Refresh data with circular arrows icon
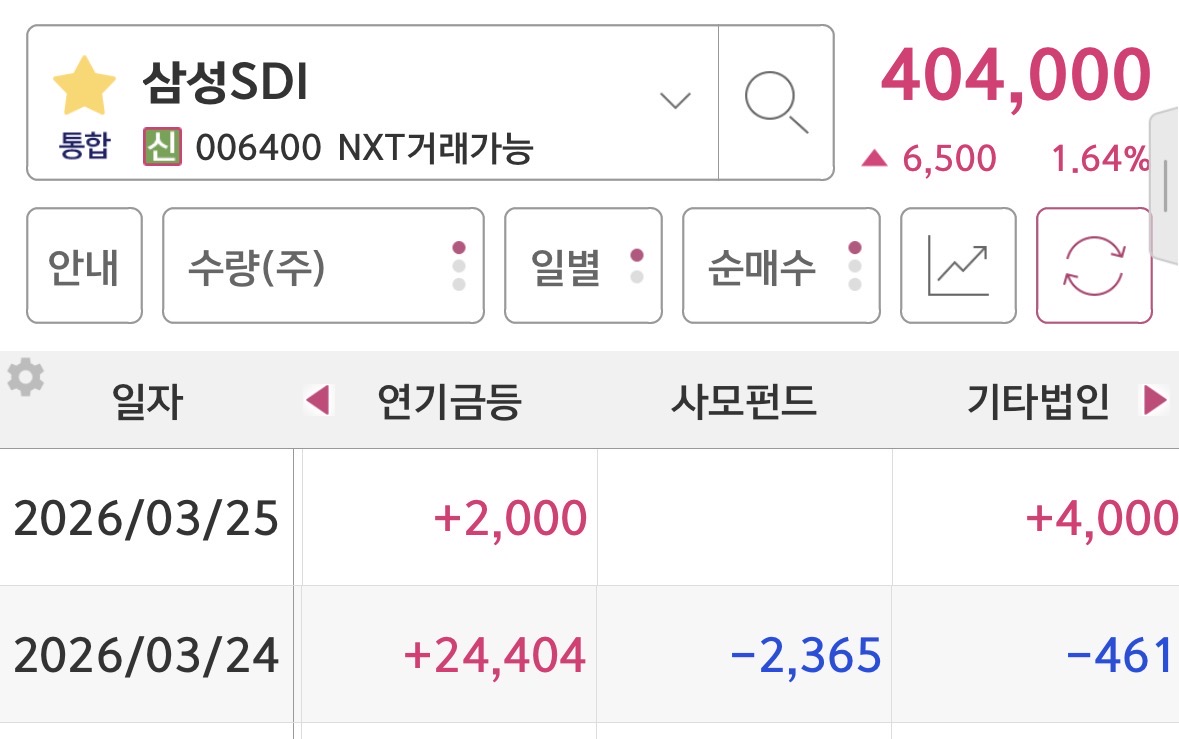Viewport: 1179px width, 739px height. (x=1094, y=266)
